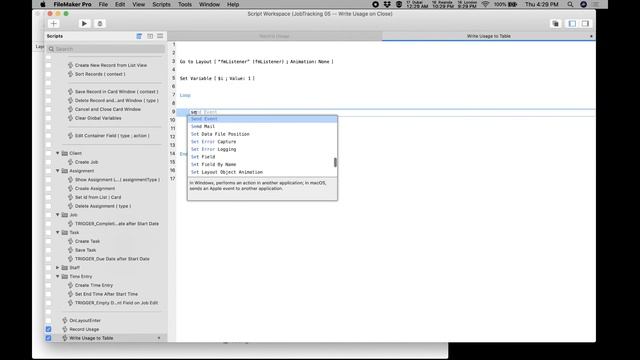
Task: Collapse the Client folder triangle
Action: (58, 153)
